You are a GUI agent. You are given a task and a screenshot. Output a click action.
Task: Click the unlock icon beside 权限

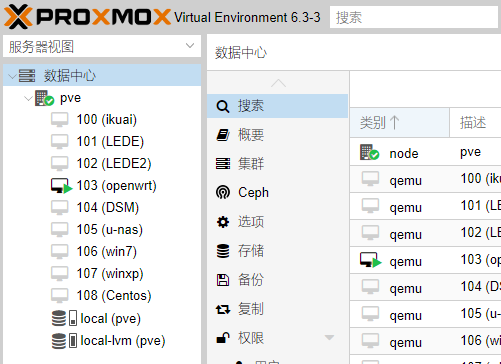coord(223,338)
